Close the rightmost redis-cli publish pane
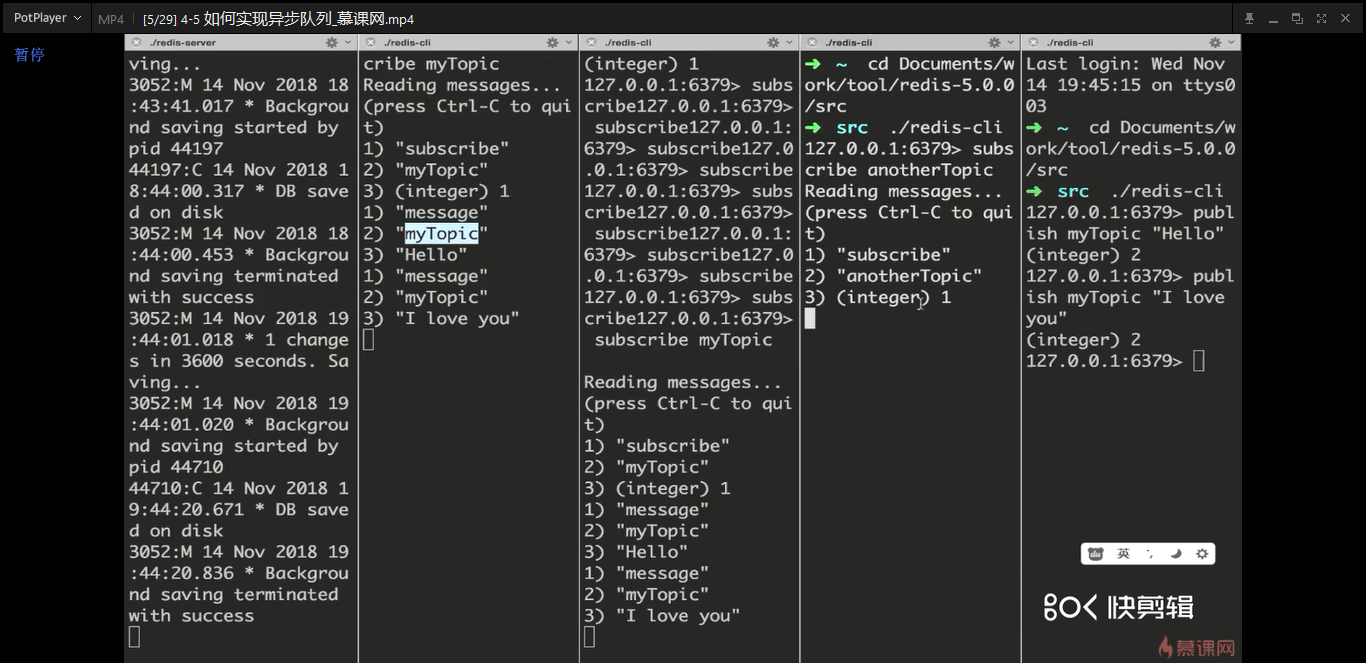 [x=1033, y=43]
